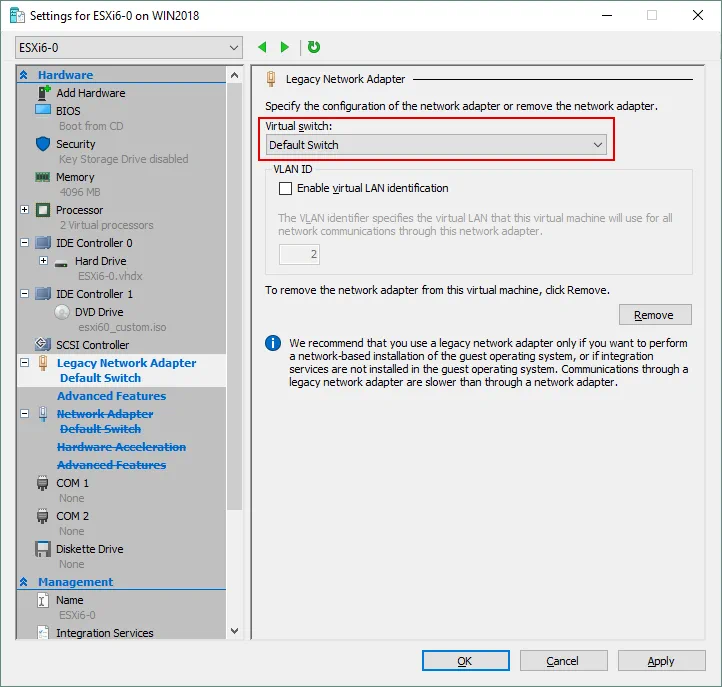Enable virtual LAN identification checkbox

click(286, 188)
